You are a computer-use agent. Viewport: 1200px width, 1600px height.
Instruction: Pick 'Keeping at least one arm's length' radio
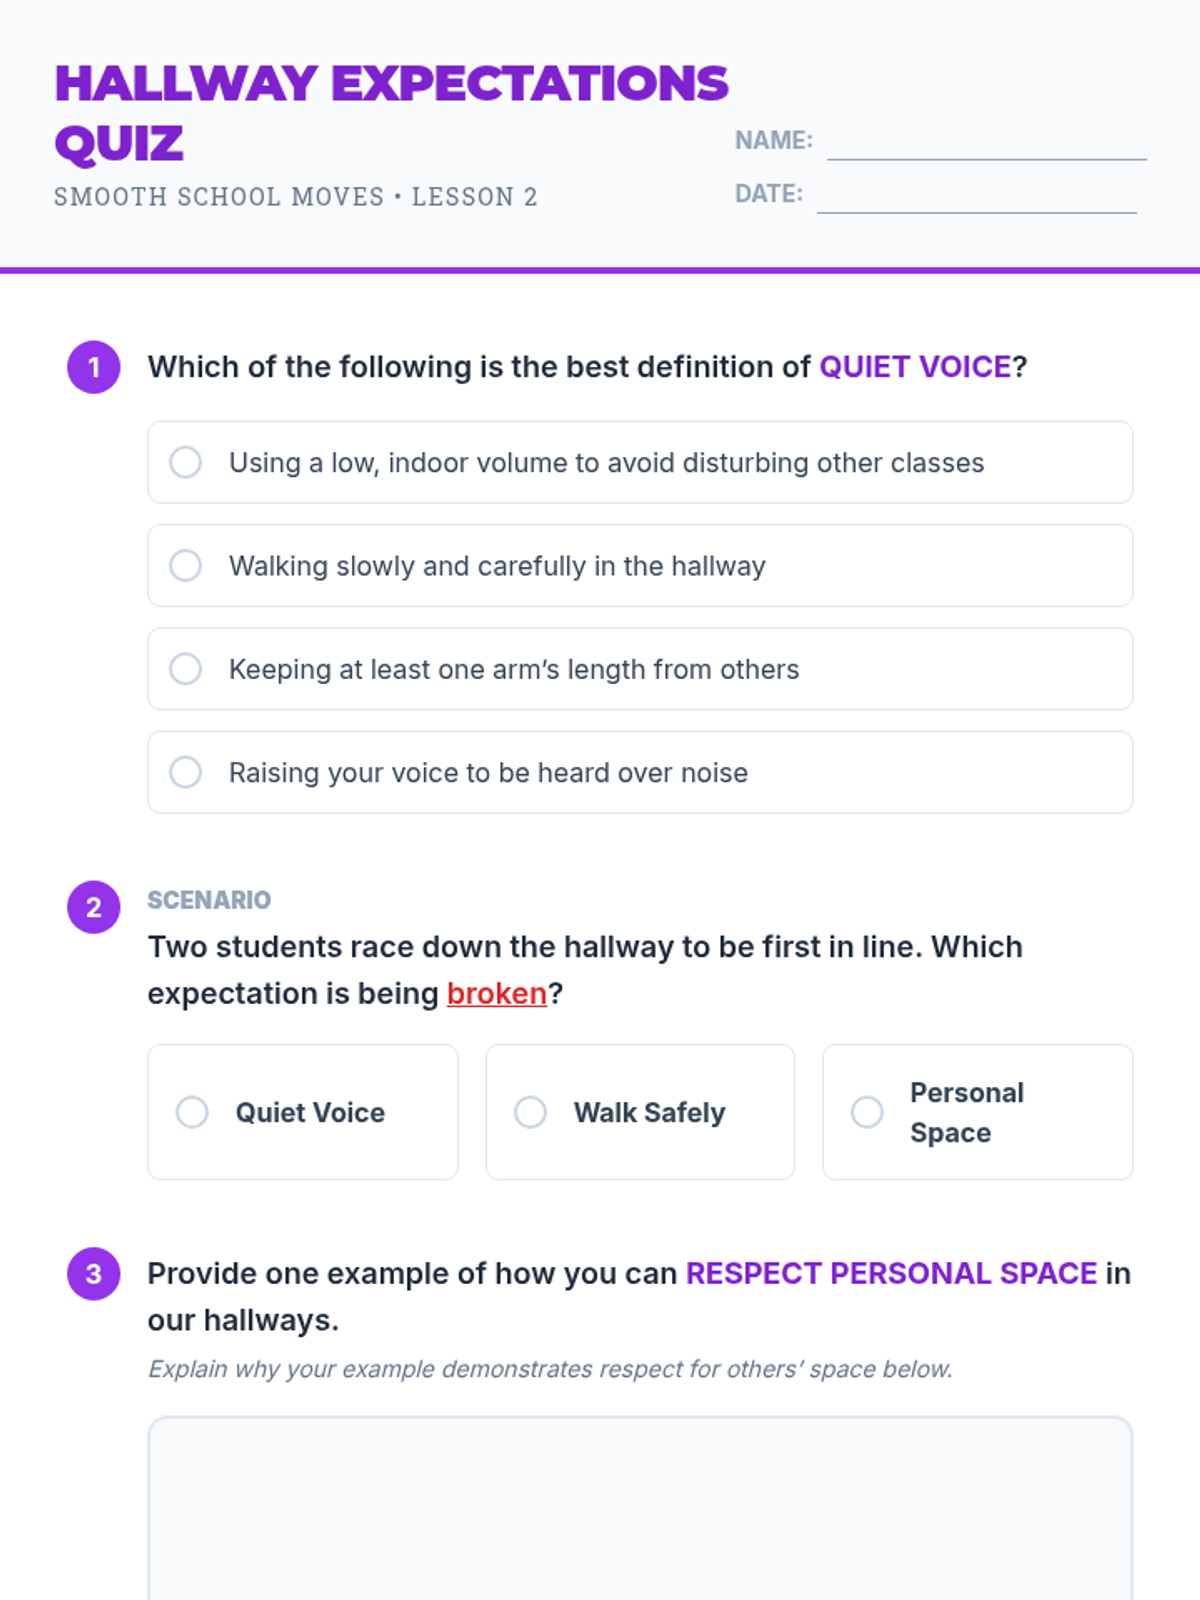point(185,669)
